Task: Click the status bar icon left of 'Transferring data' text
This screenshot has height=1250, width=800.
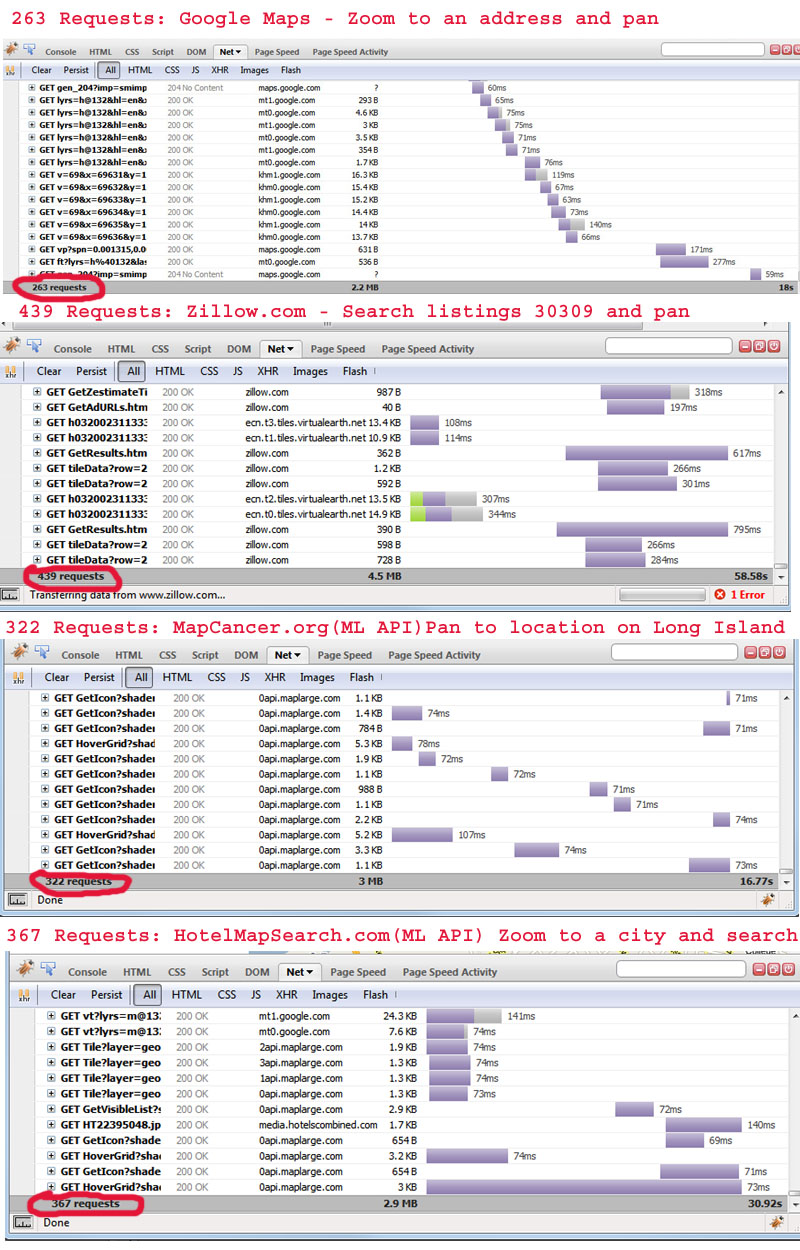Action: [11, 594]
